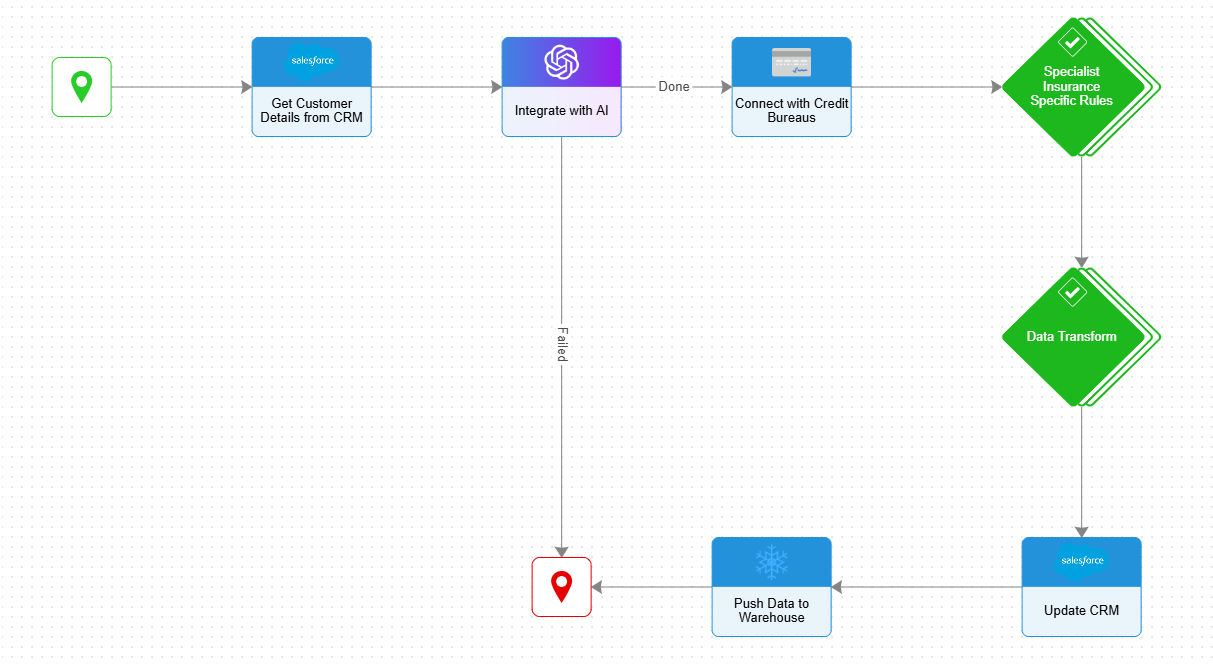Select the Salesforce icon on Get Customer Details node
The height and width of the screenshot is (666, 1213).
click(311, 60)
